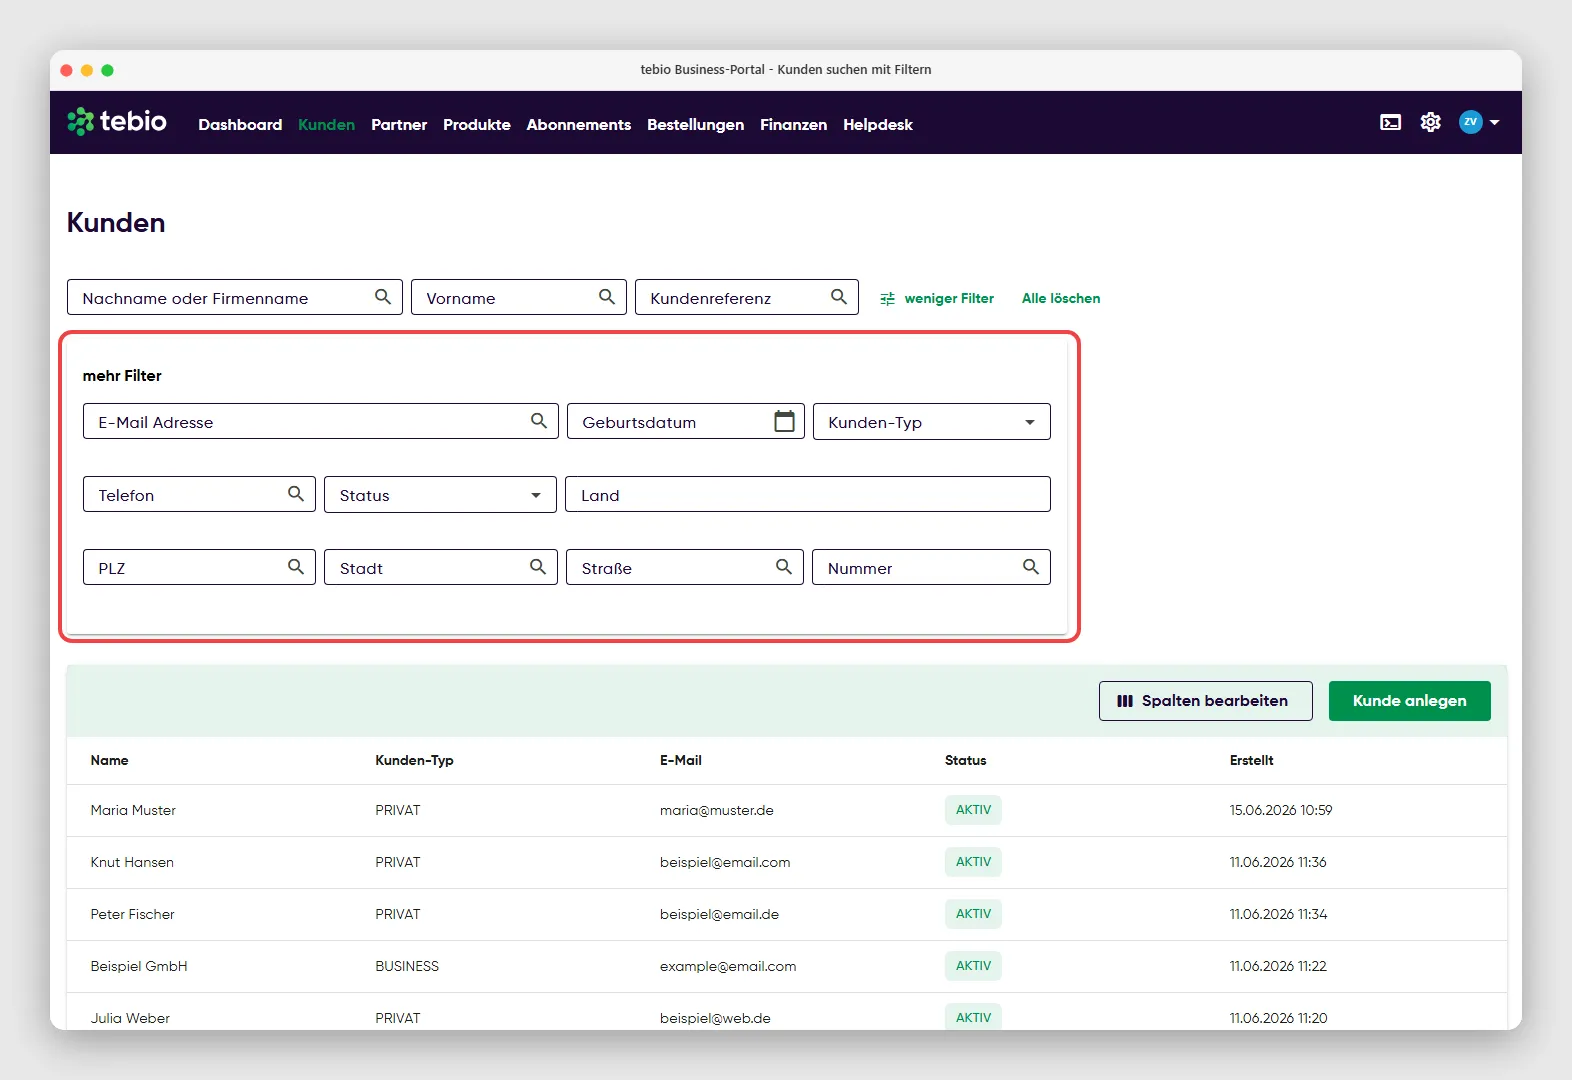Click the tebio logo

(117, 122)
